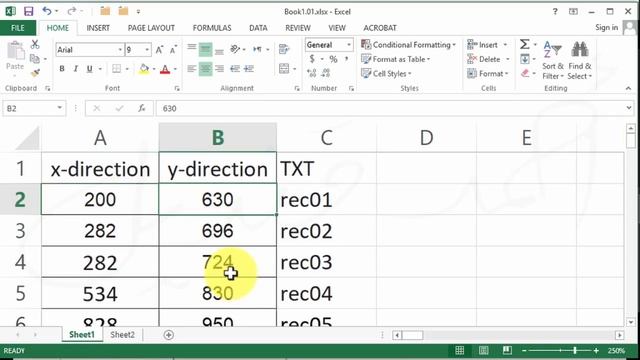Click the Clear eraser icon

coord(525,73)
